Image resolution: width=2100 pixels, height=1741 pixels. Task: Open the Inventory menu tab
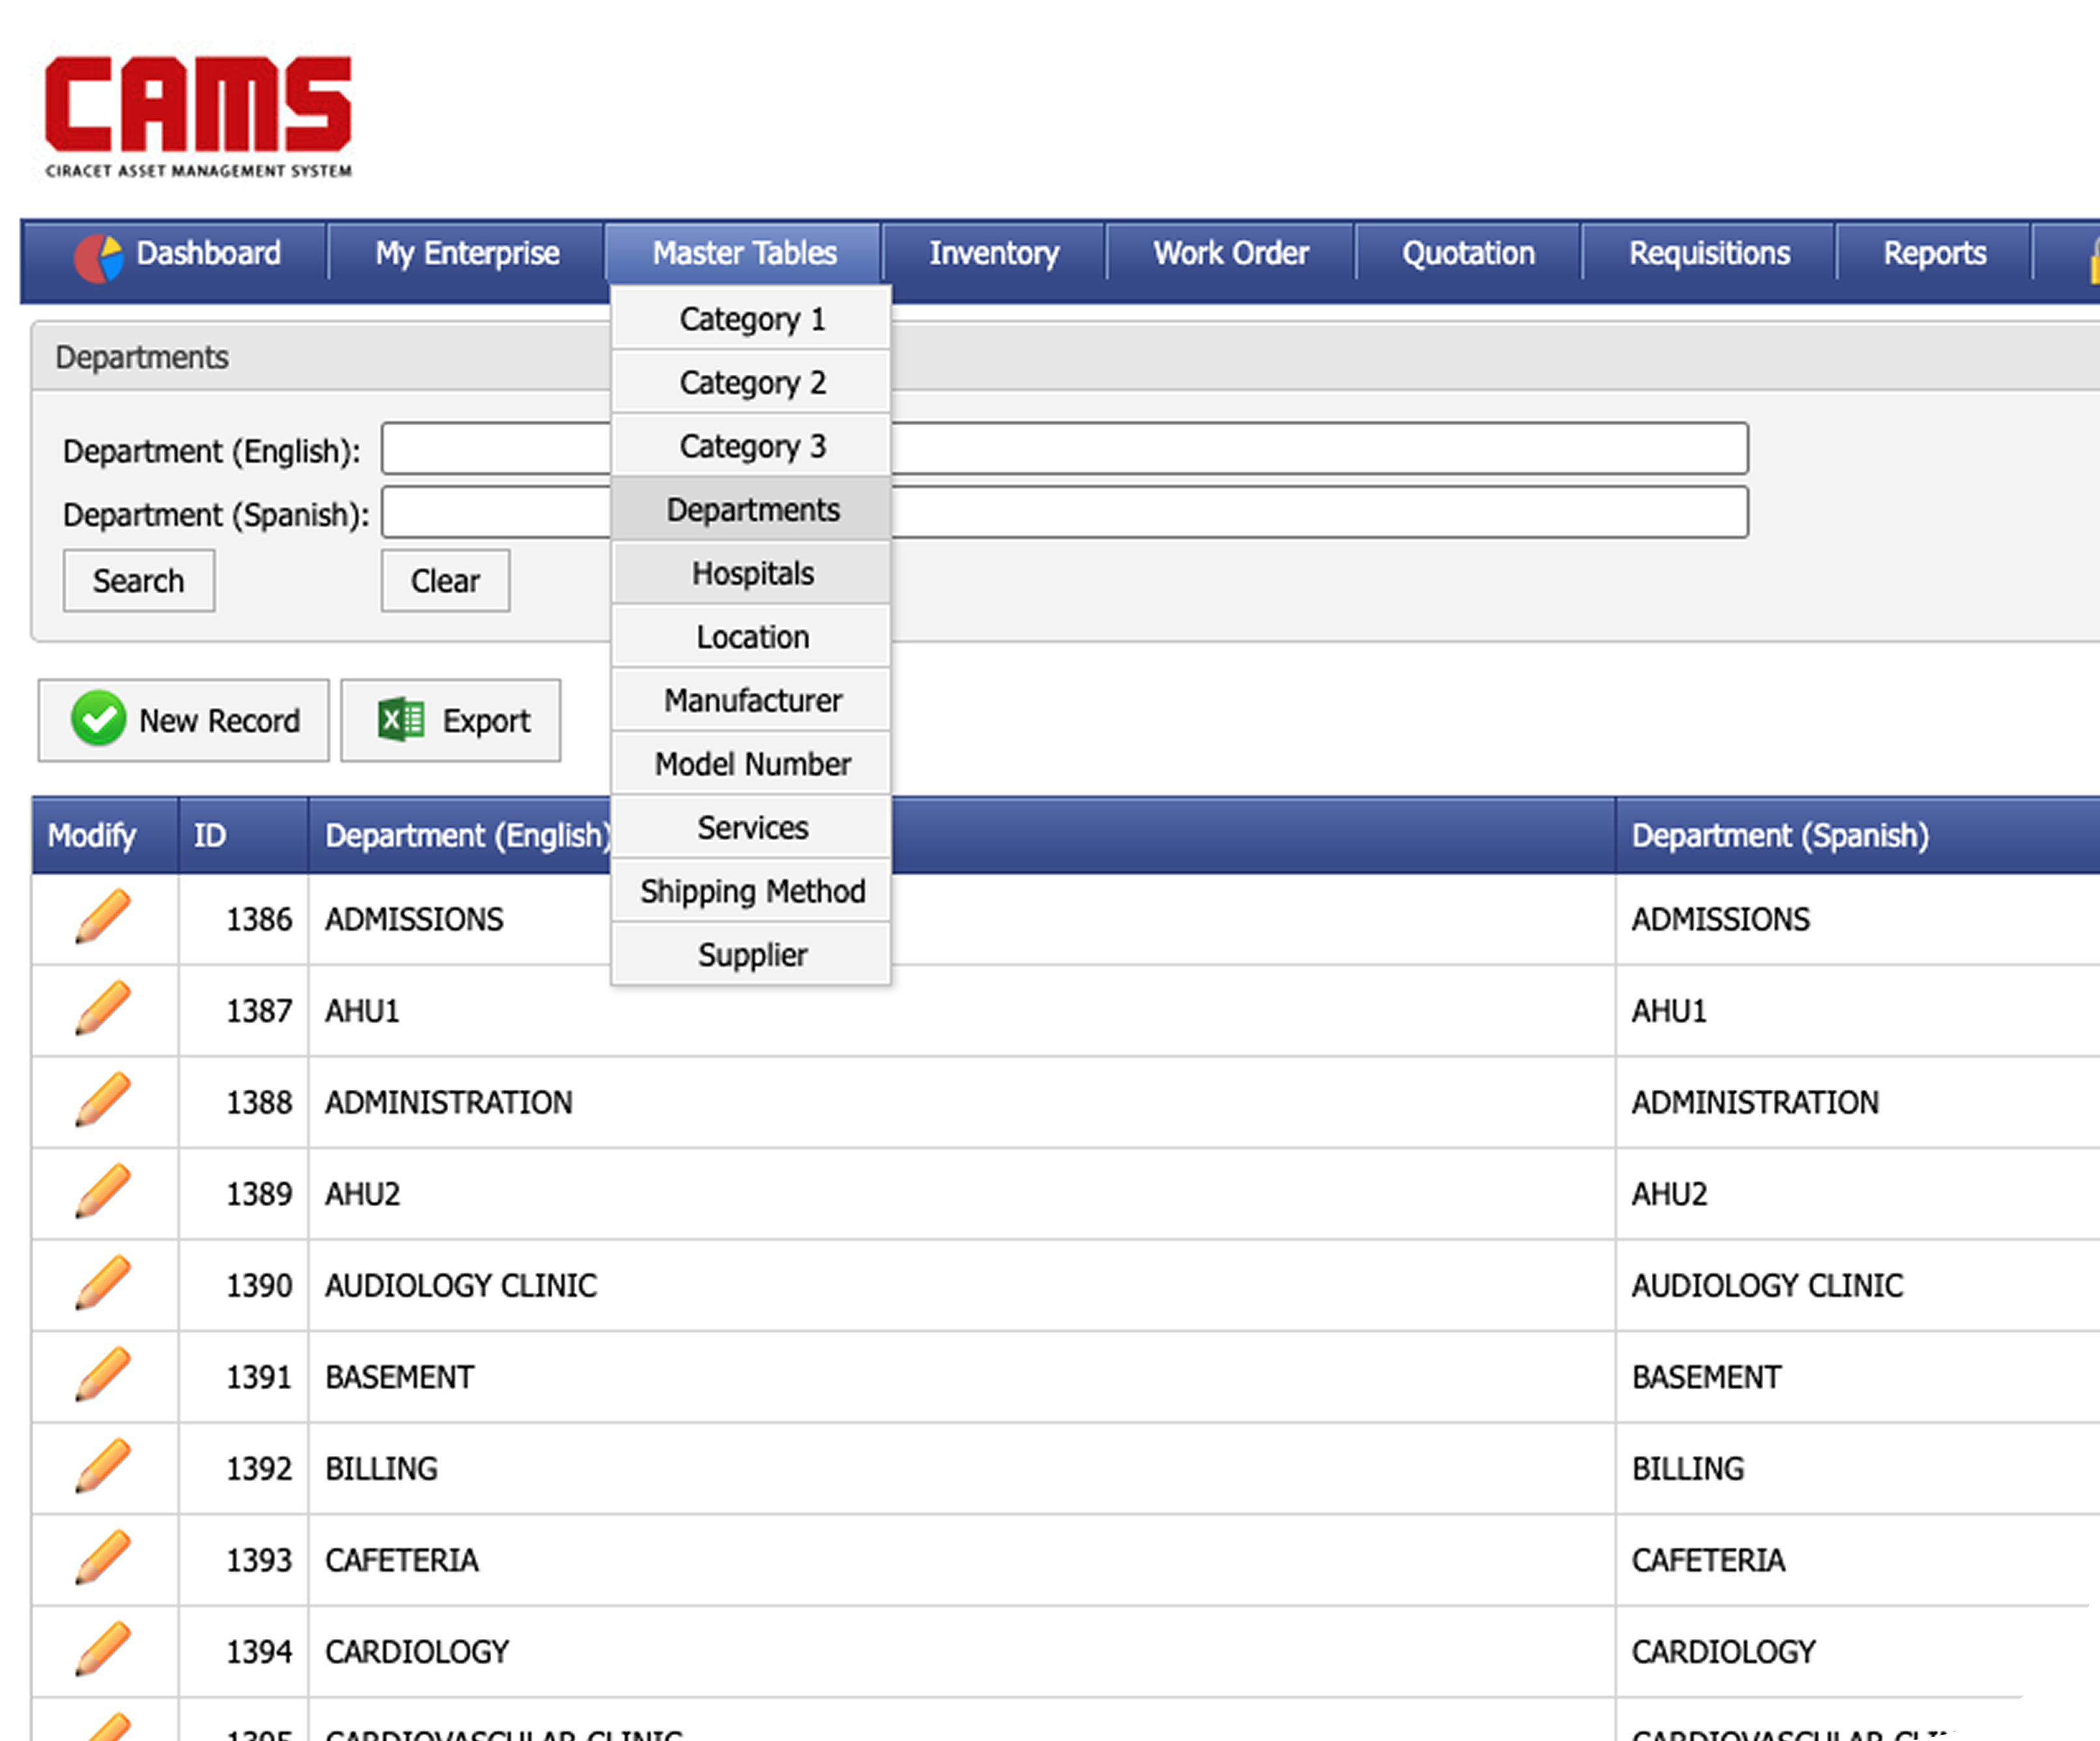[993, 254]
